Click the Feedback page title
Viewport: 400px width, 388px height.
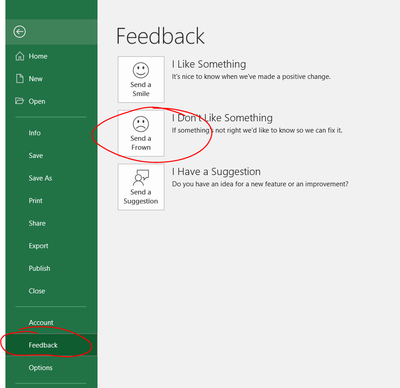click(160, 36)
